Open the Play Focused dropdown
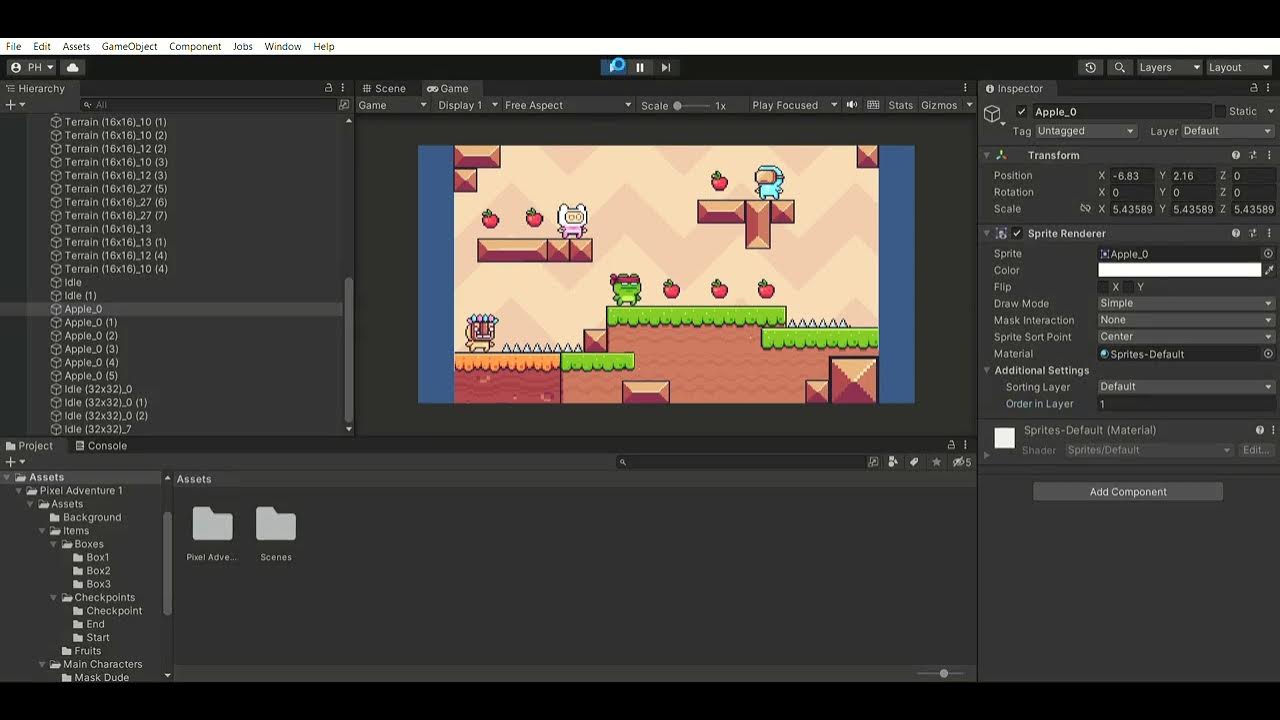The image size is (1280, 720). [x=794, y=105]
